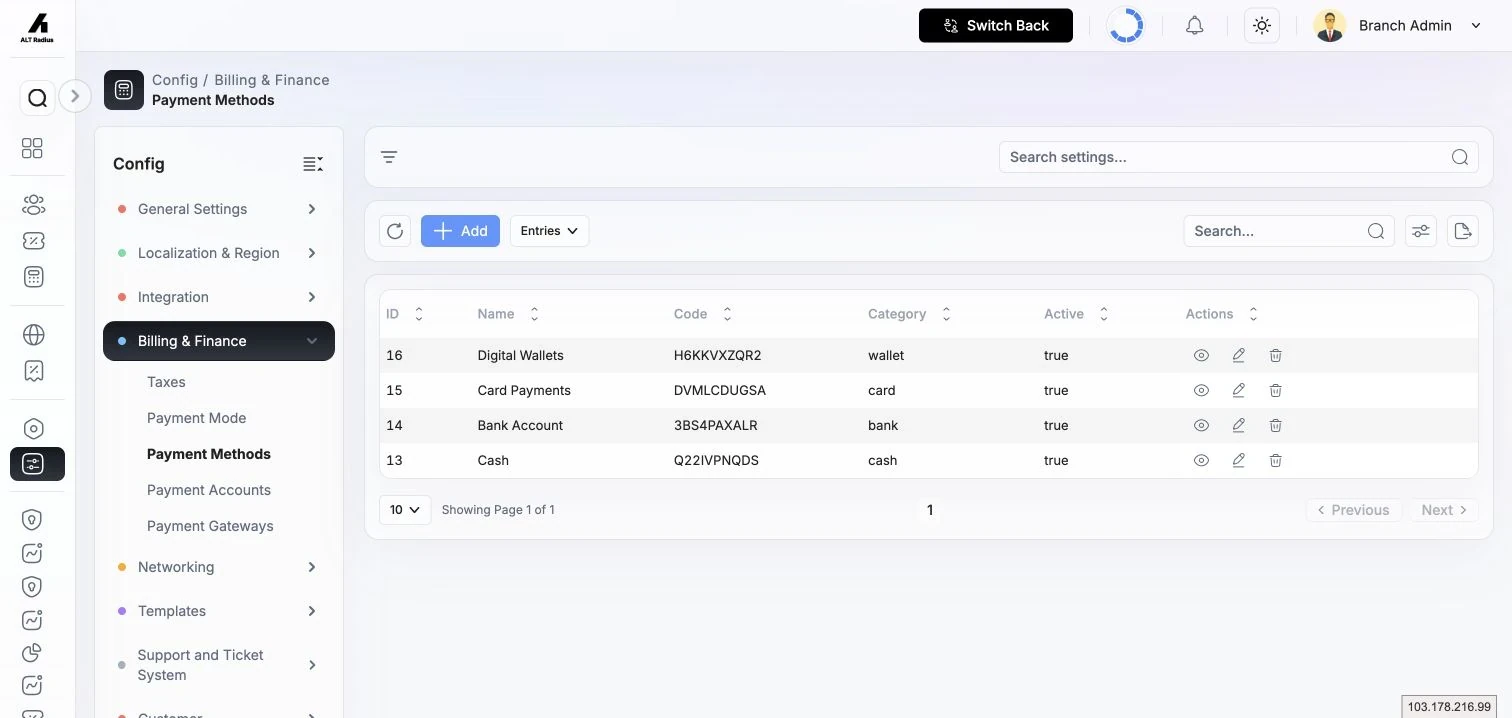
Task: Expand Integration section
Action: 219,297
